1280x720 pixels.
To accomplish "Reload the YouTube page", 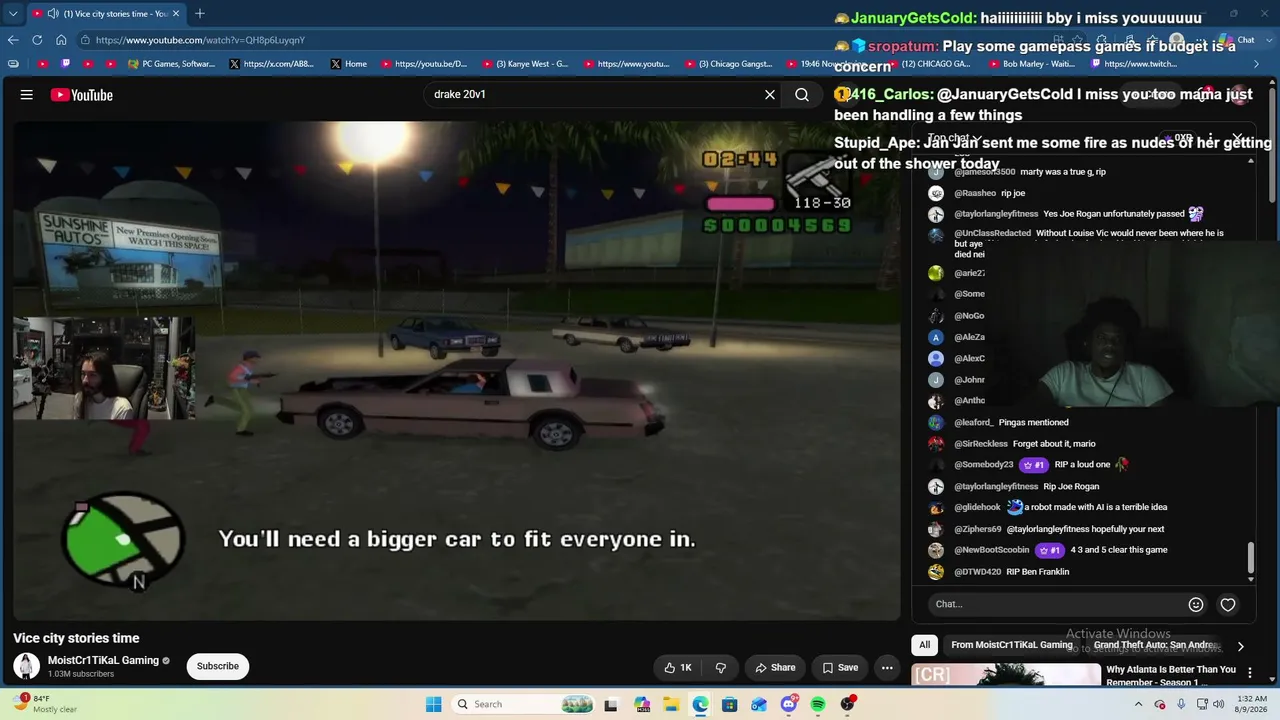I will [x=37, y=40].
